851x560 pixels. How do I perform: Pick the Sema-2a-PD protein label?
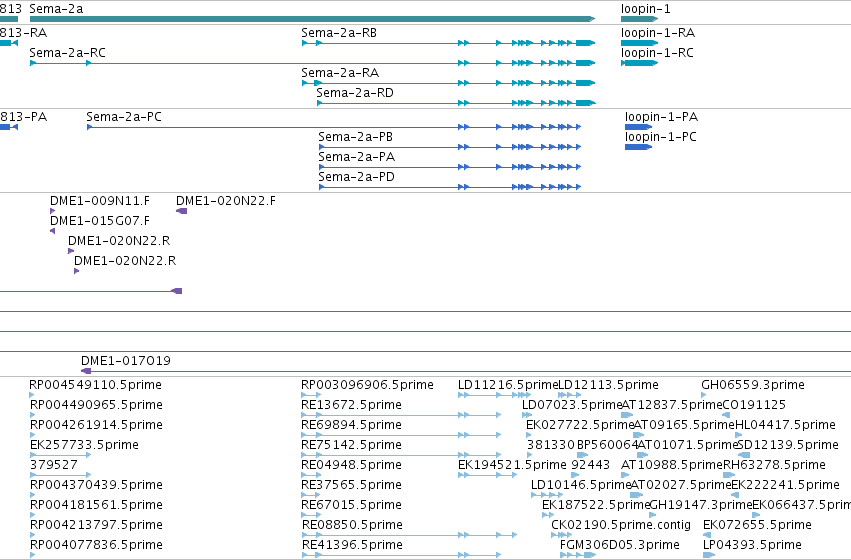tap(357, 177)
